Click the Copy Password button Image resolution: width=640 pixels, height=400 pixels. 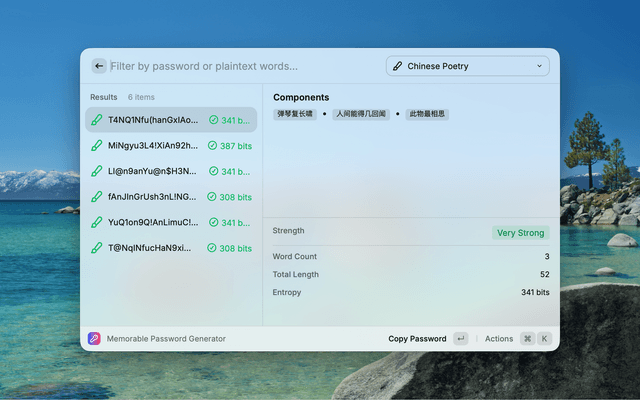tap(417, 339)
